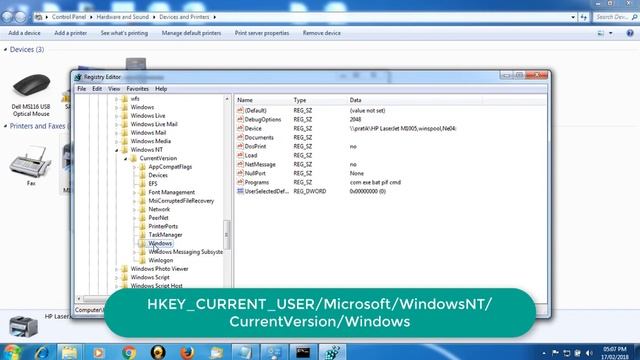
Task: Select the TaskManager key folder icon
Action: [142, 235]
